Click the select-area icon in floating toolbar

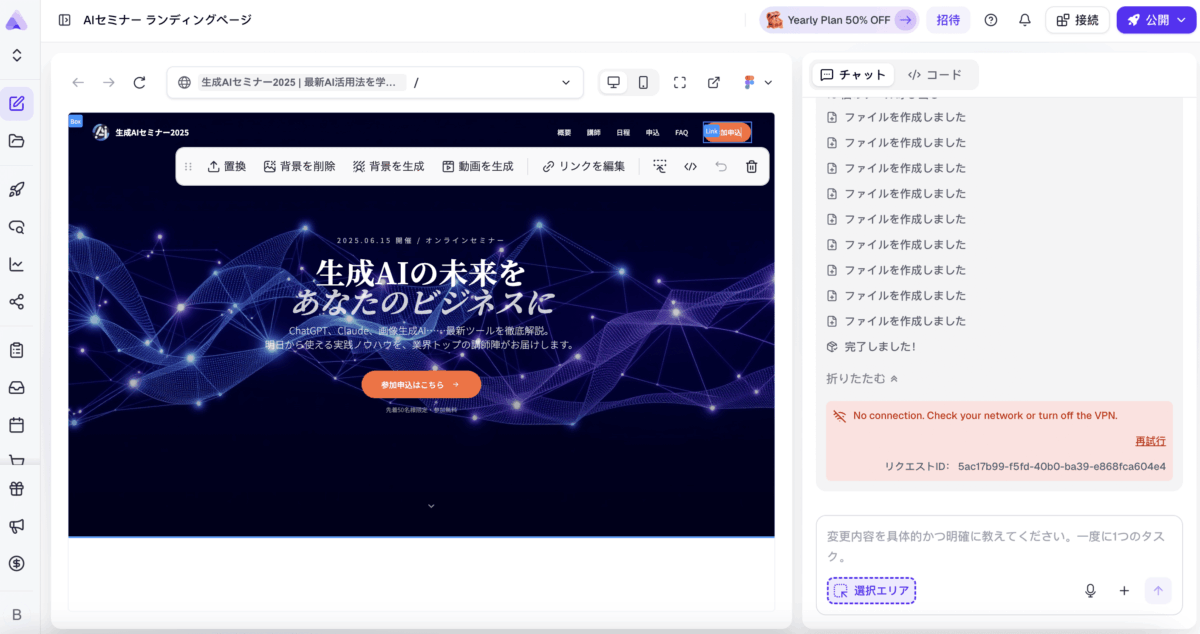660,166
